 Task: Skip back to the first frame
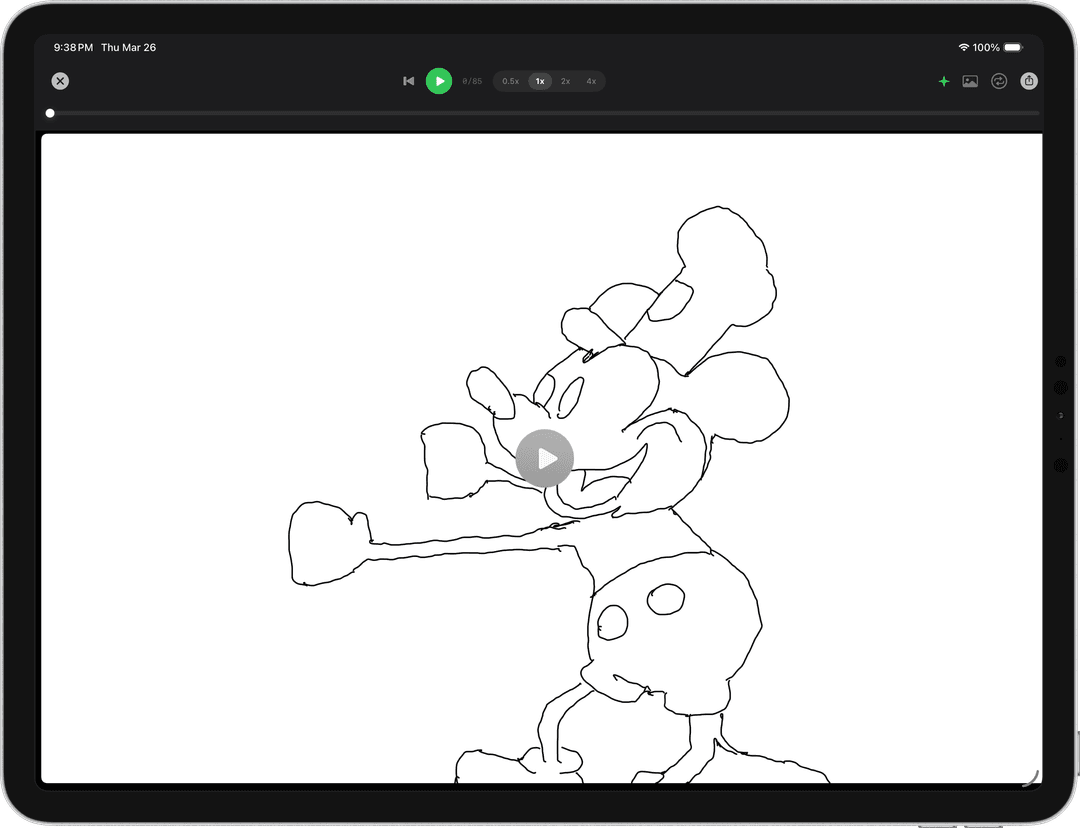[x=408, y=81]
